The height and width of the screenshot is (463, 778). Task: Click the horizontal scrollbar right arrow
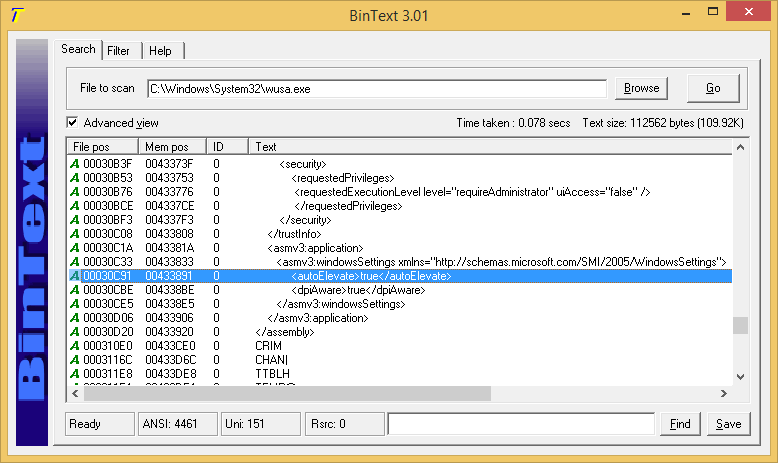[724, 394]
